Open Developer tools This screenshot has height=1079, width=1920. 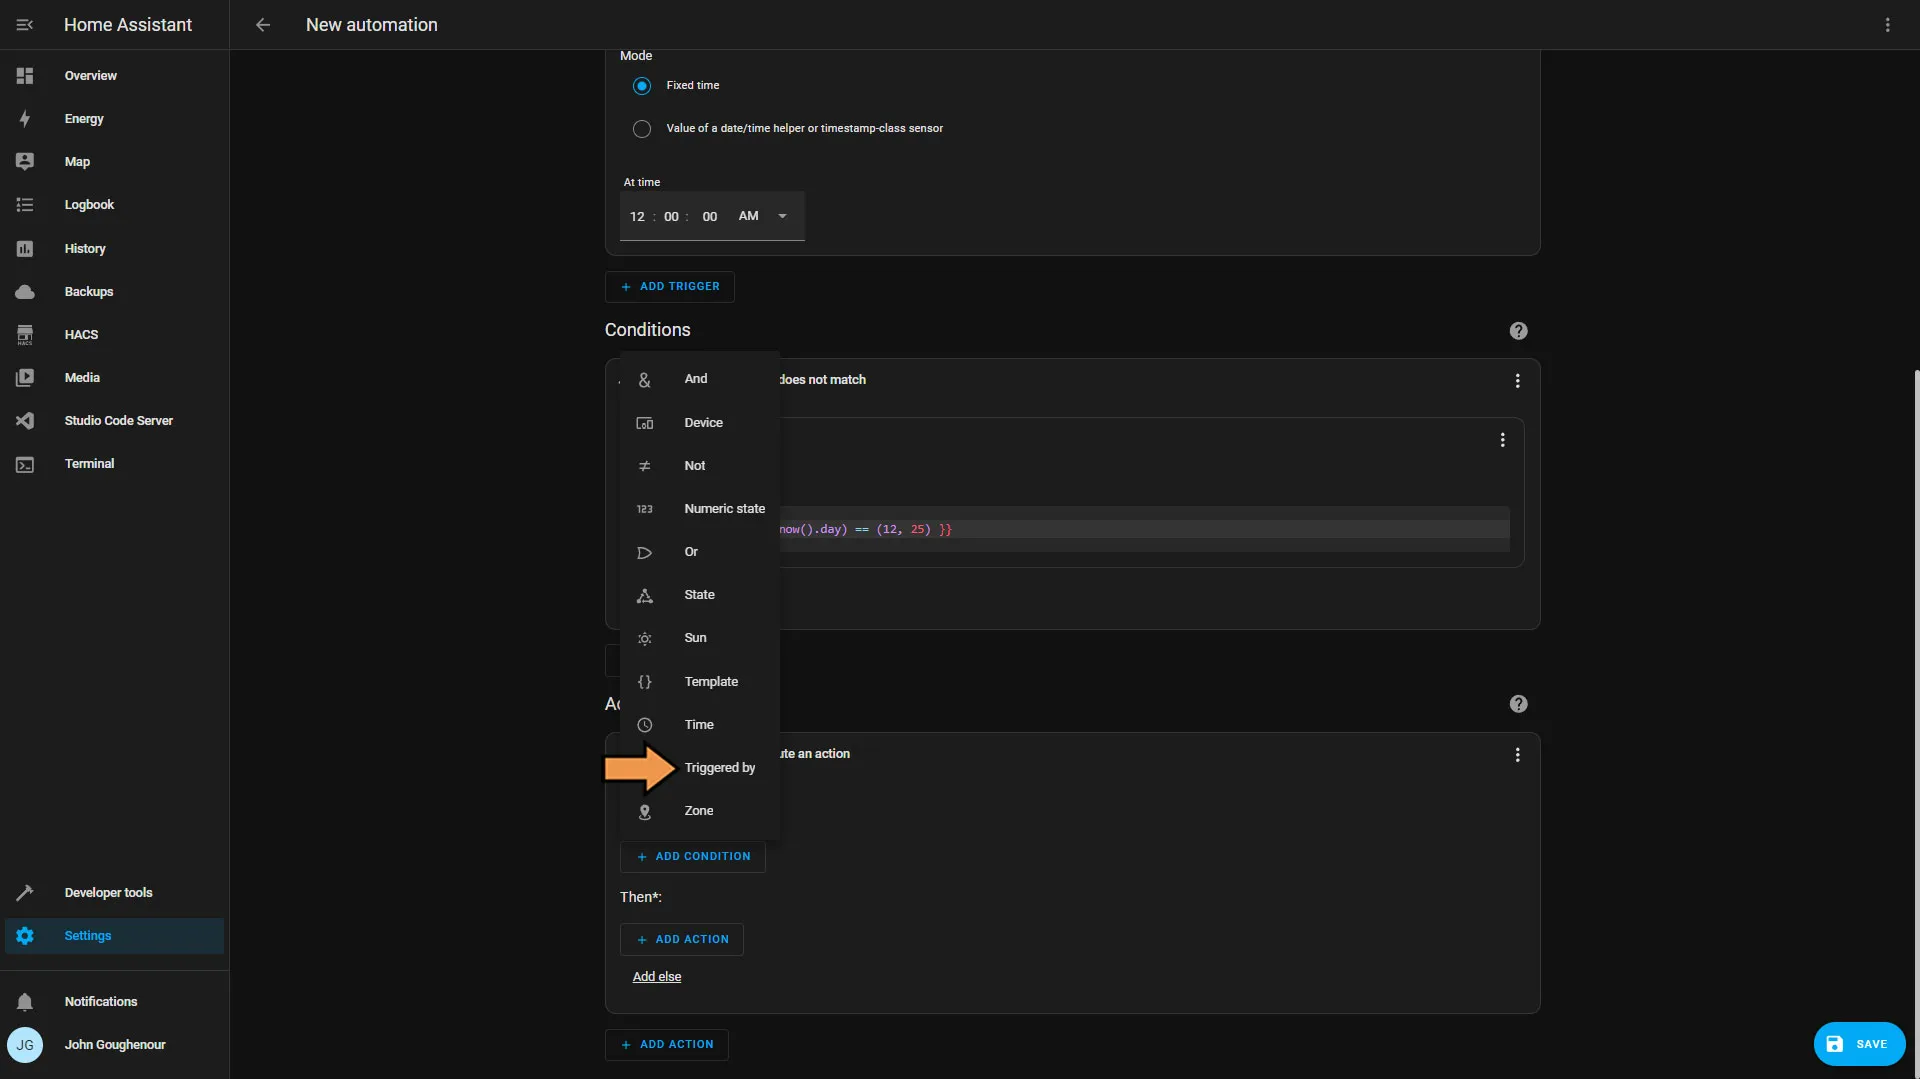click(x=114, y=893)
